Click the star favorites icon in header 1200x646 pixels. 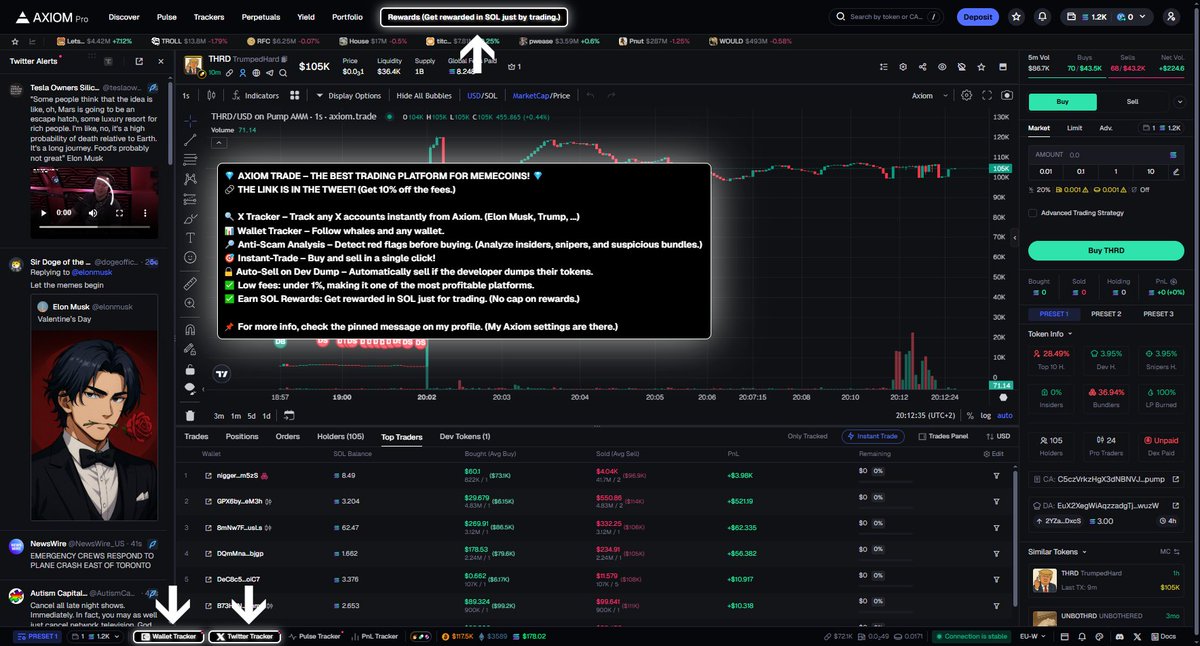[x=1016, y=17]
